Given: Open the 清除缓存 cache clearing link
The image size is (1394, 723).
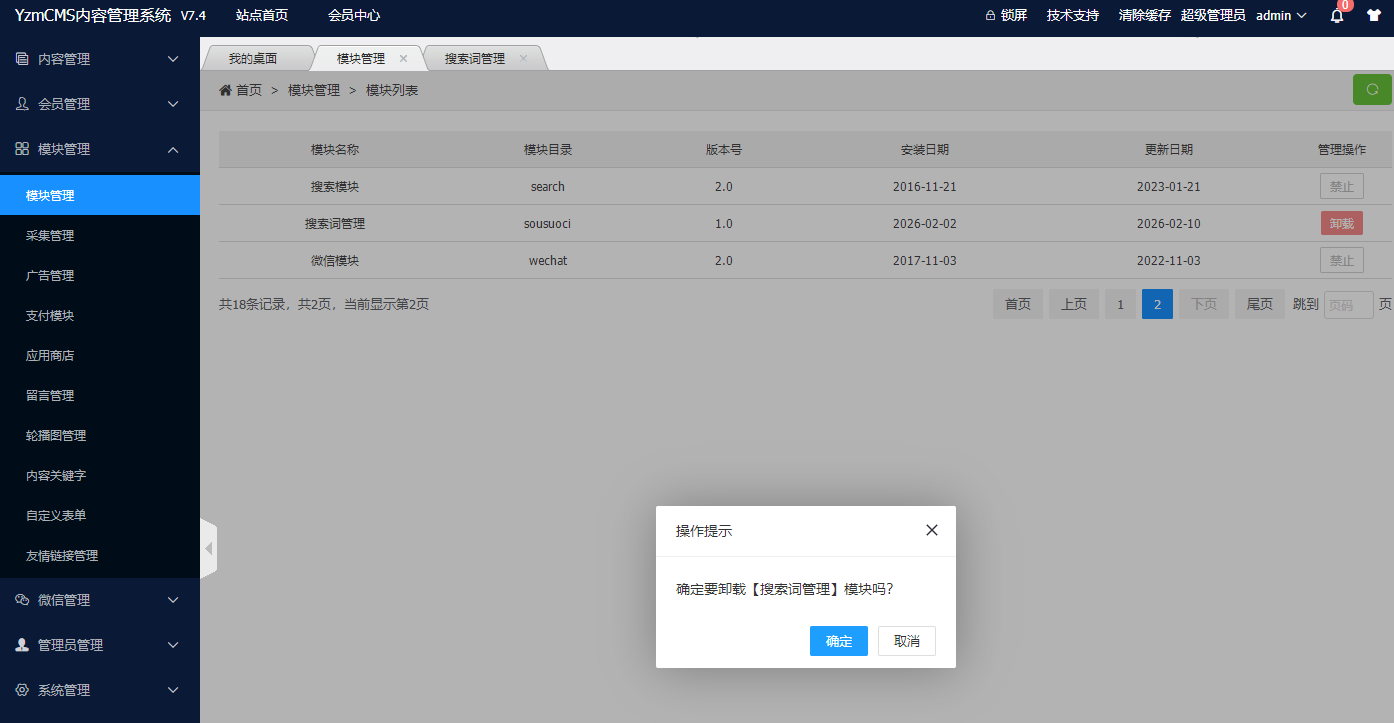Looking at the screenshot, I should point(1144,15).
